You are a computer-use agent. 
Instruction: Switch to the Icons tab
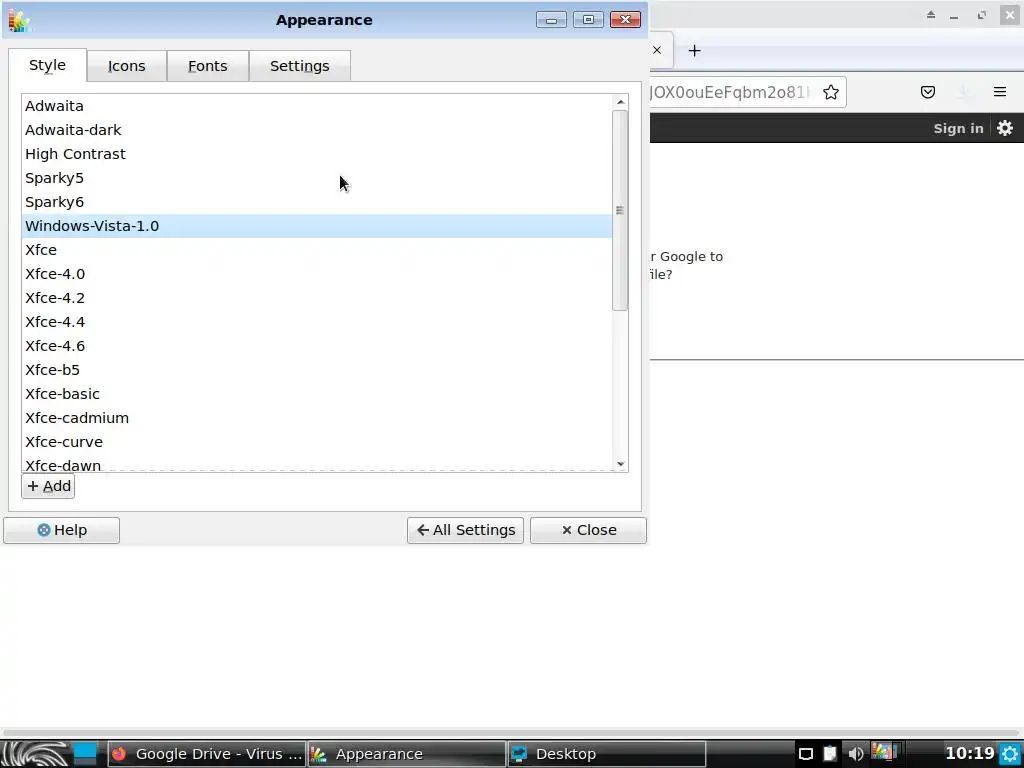pos(127,66)
